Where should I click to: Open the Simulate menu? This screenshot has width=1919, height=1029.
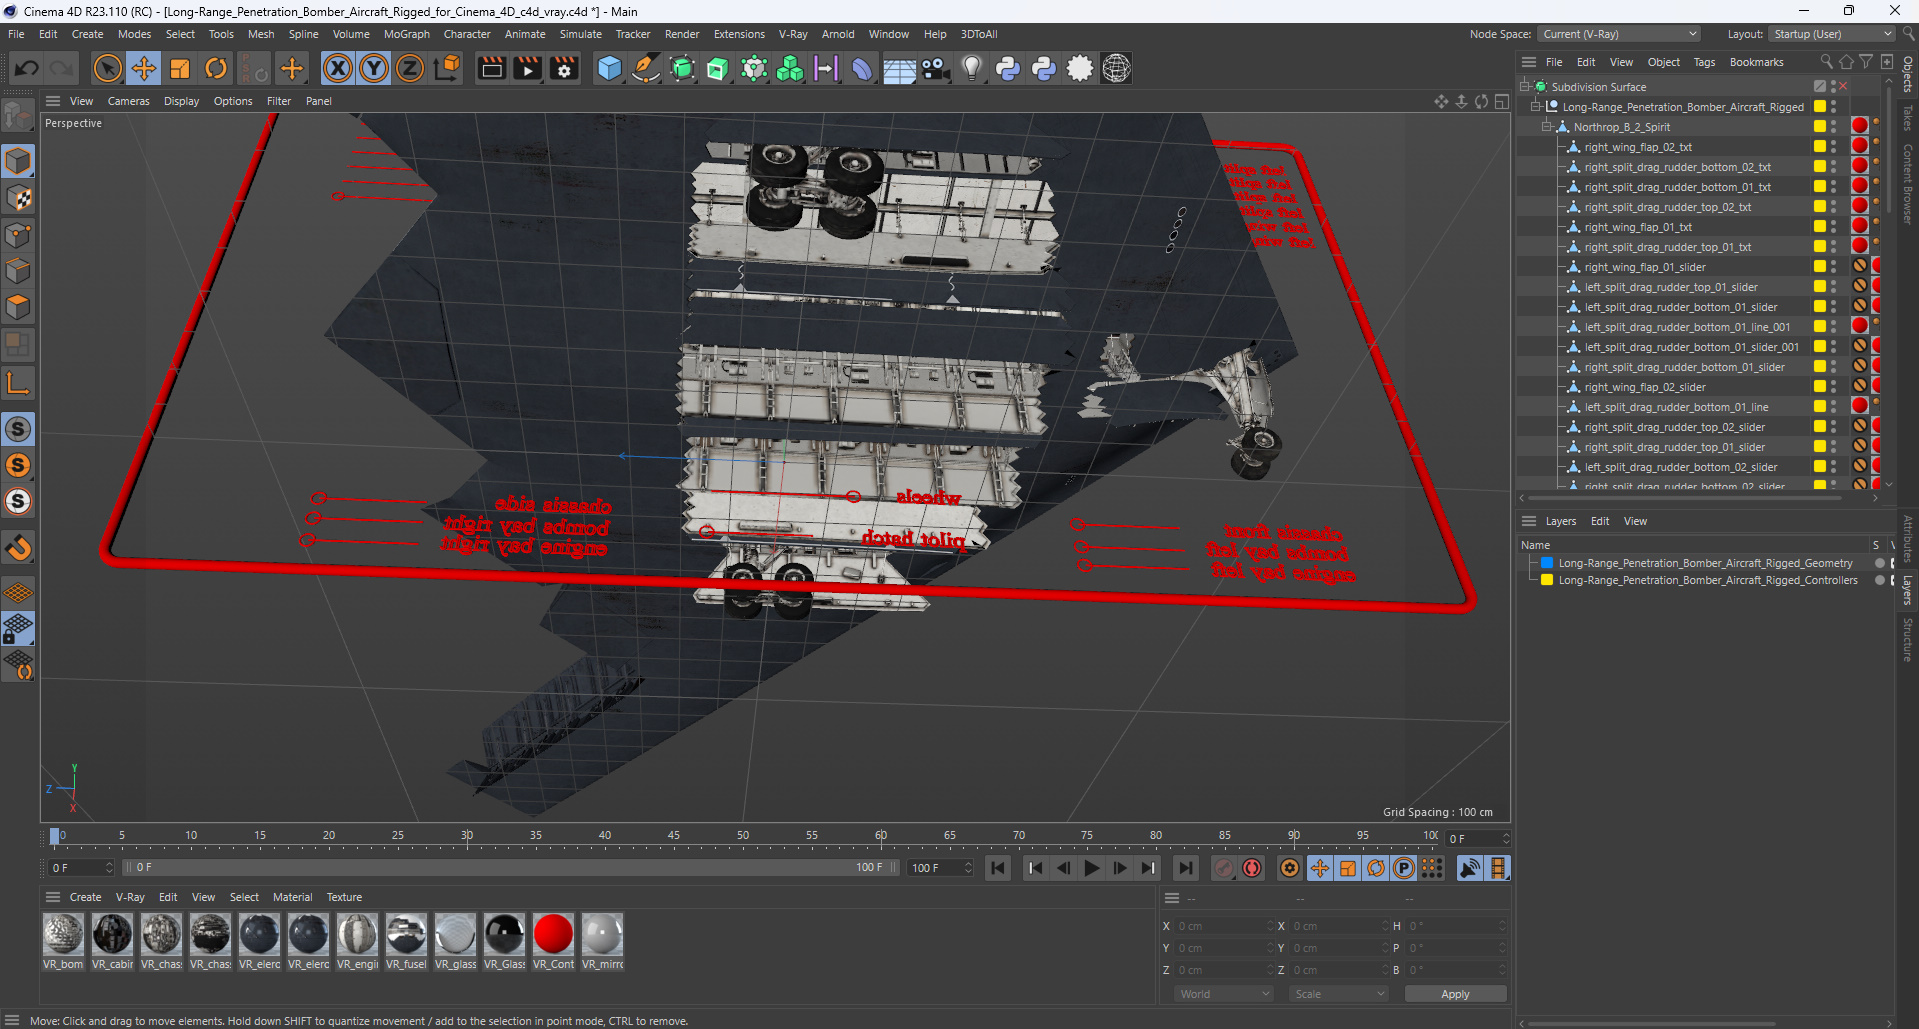580,34
